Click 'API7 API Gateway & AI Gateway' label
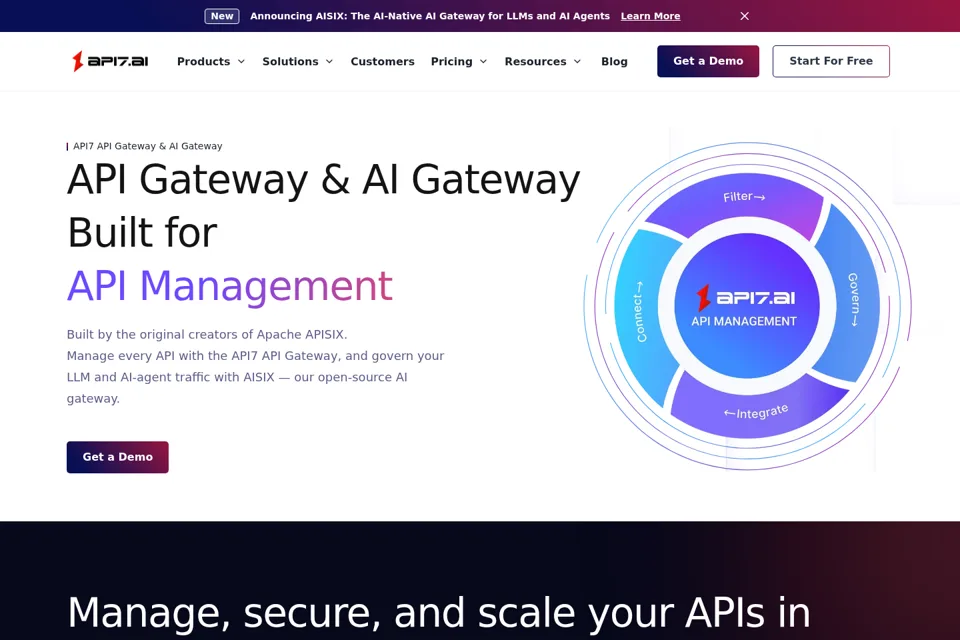 tap(148, 146)
